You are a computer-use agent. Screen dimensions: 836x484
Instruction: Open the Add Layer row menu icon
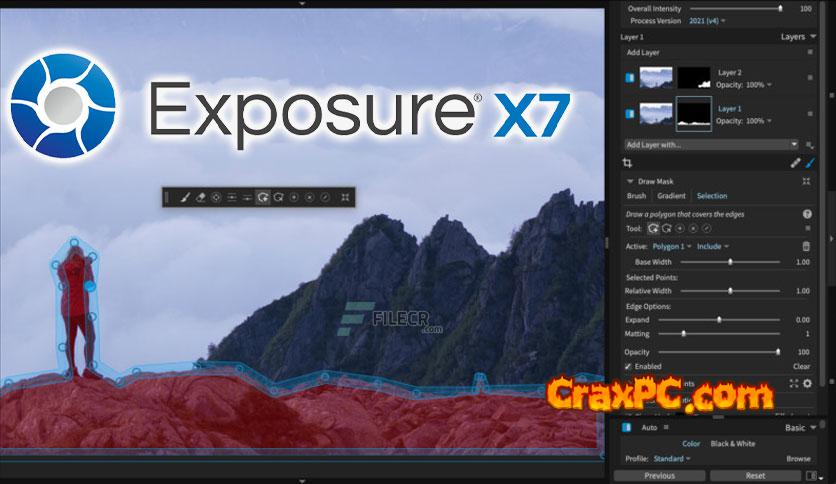pos(810,52)
